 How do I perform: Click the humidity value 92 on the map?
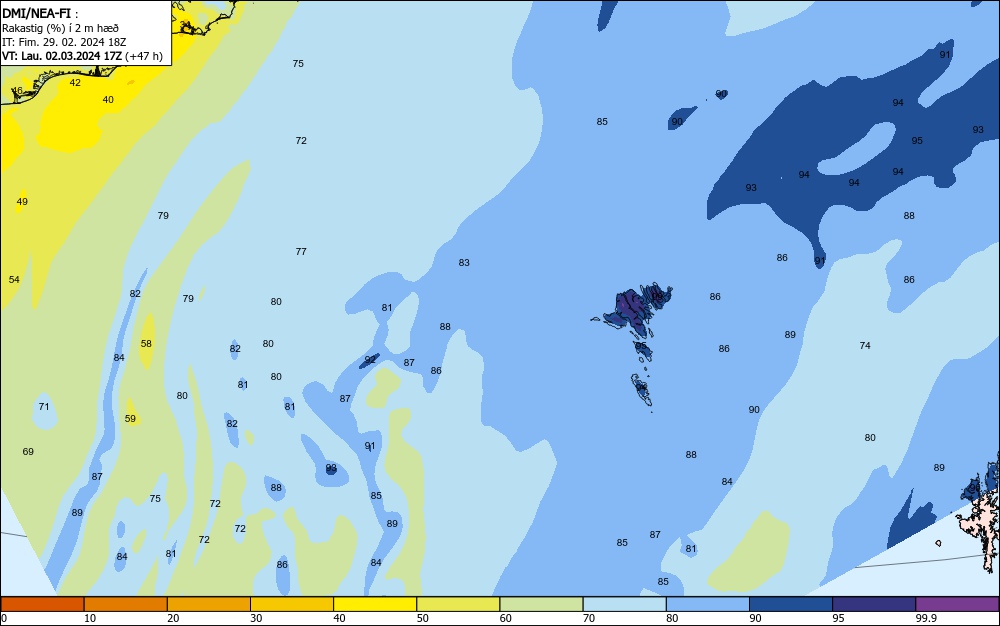coord(370,360)
